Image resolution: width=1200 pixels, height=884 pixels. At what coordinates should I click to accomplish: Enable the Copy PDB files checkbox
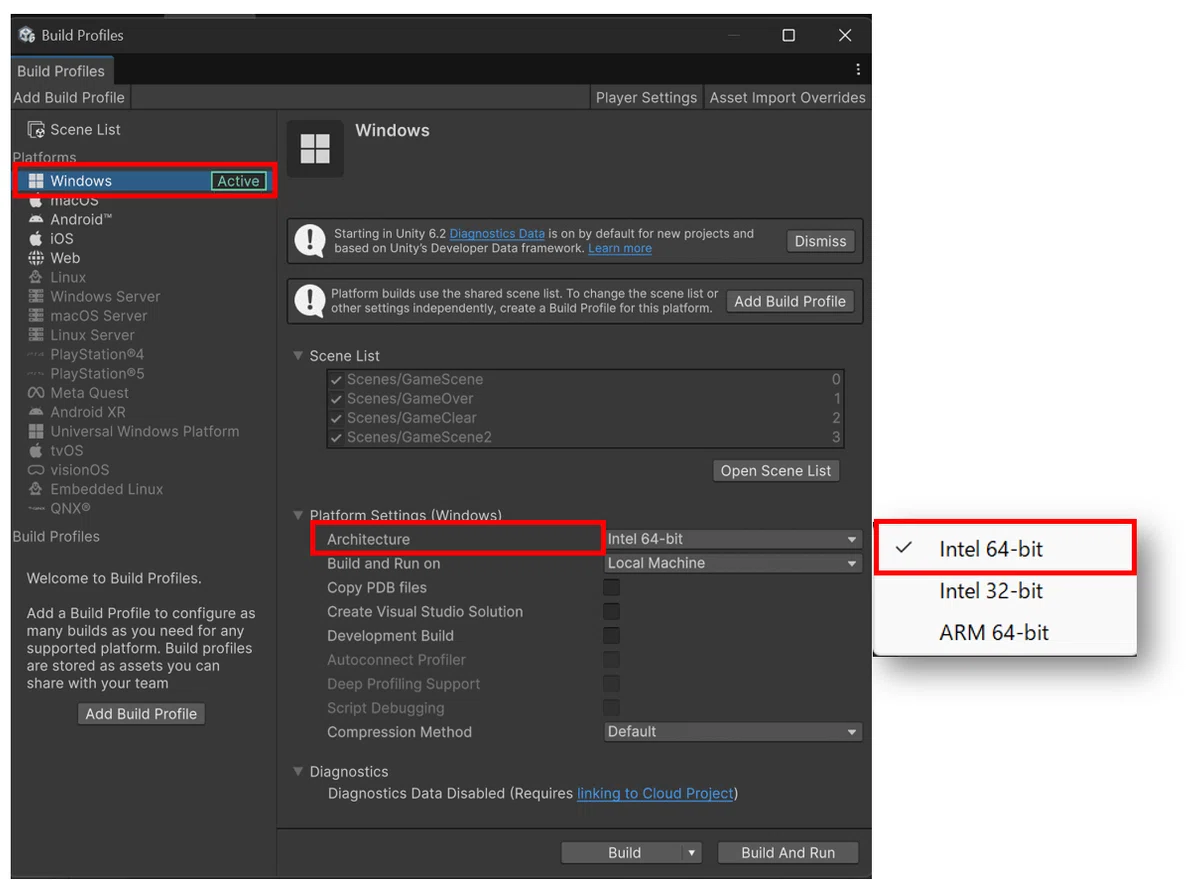coord(611,587)
